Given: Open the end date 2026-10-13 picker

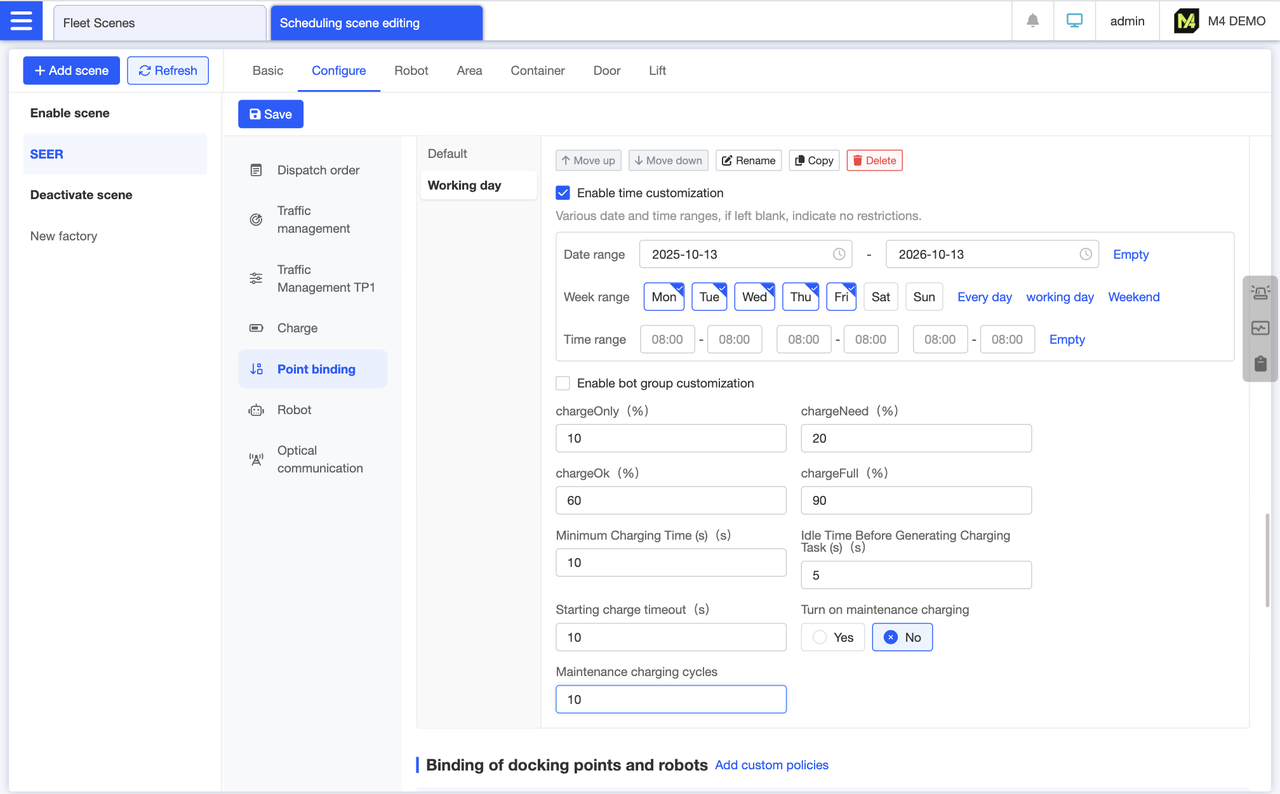Looking at the screenshot, I should click(x=992, y=254).
